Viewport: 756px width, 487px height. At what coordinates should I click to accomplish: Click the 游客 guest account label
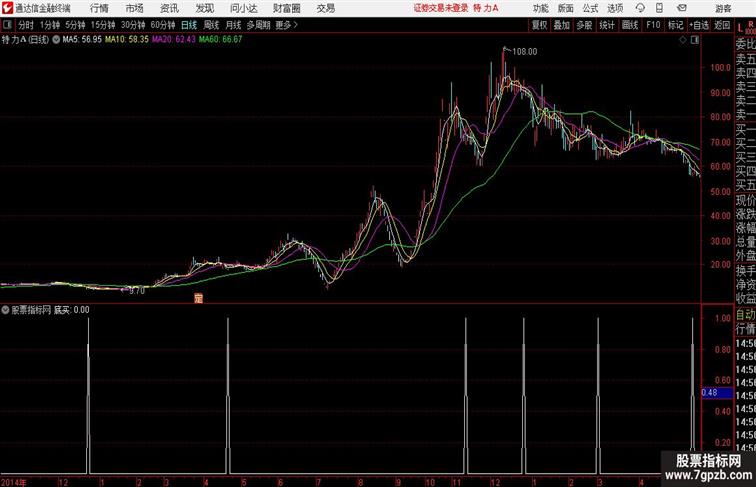(x=723, y=8)
